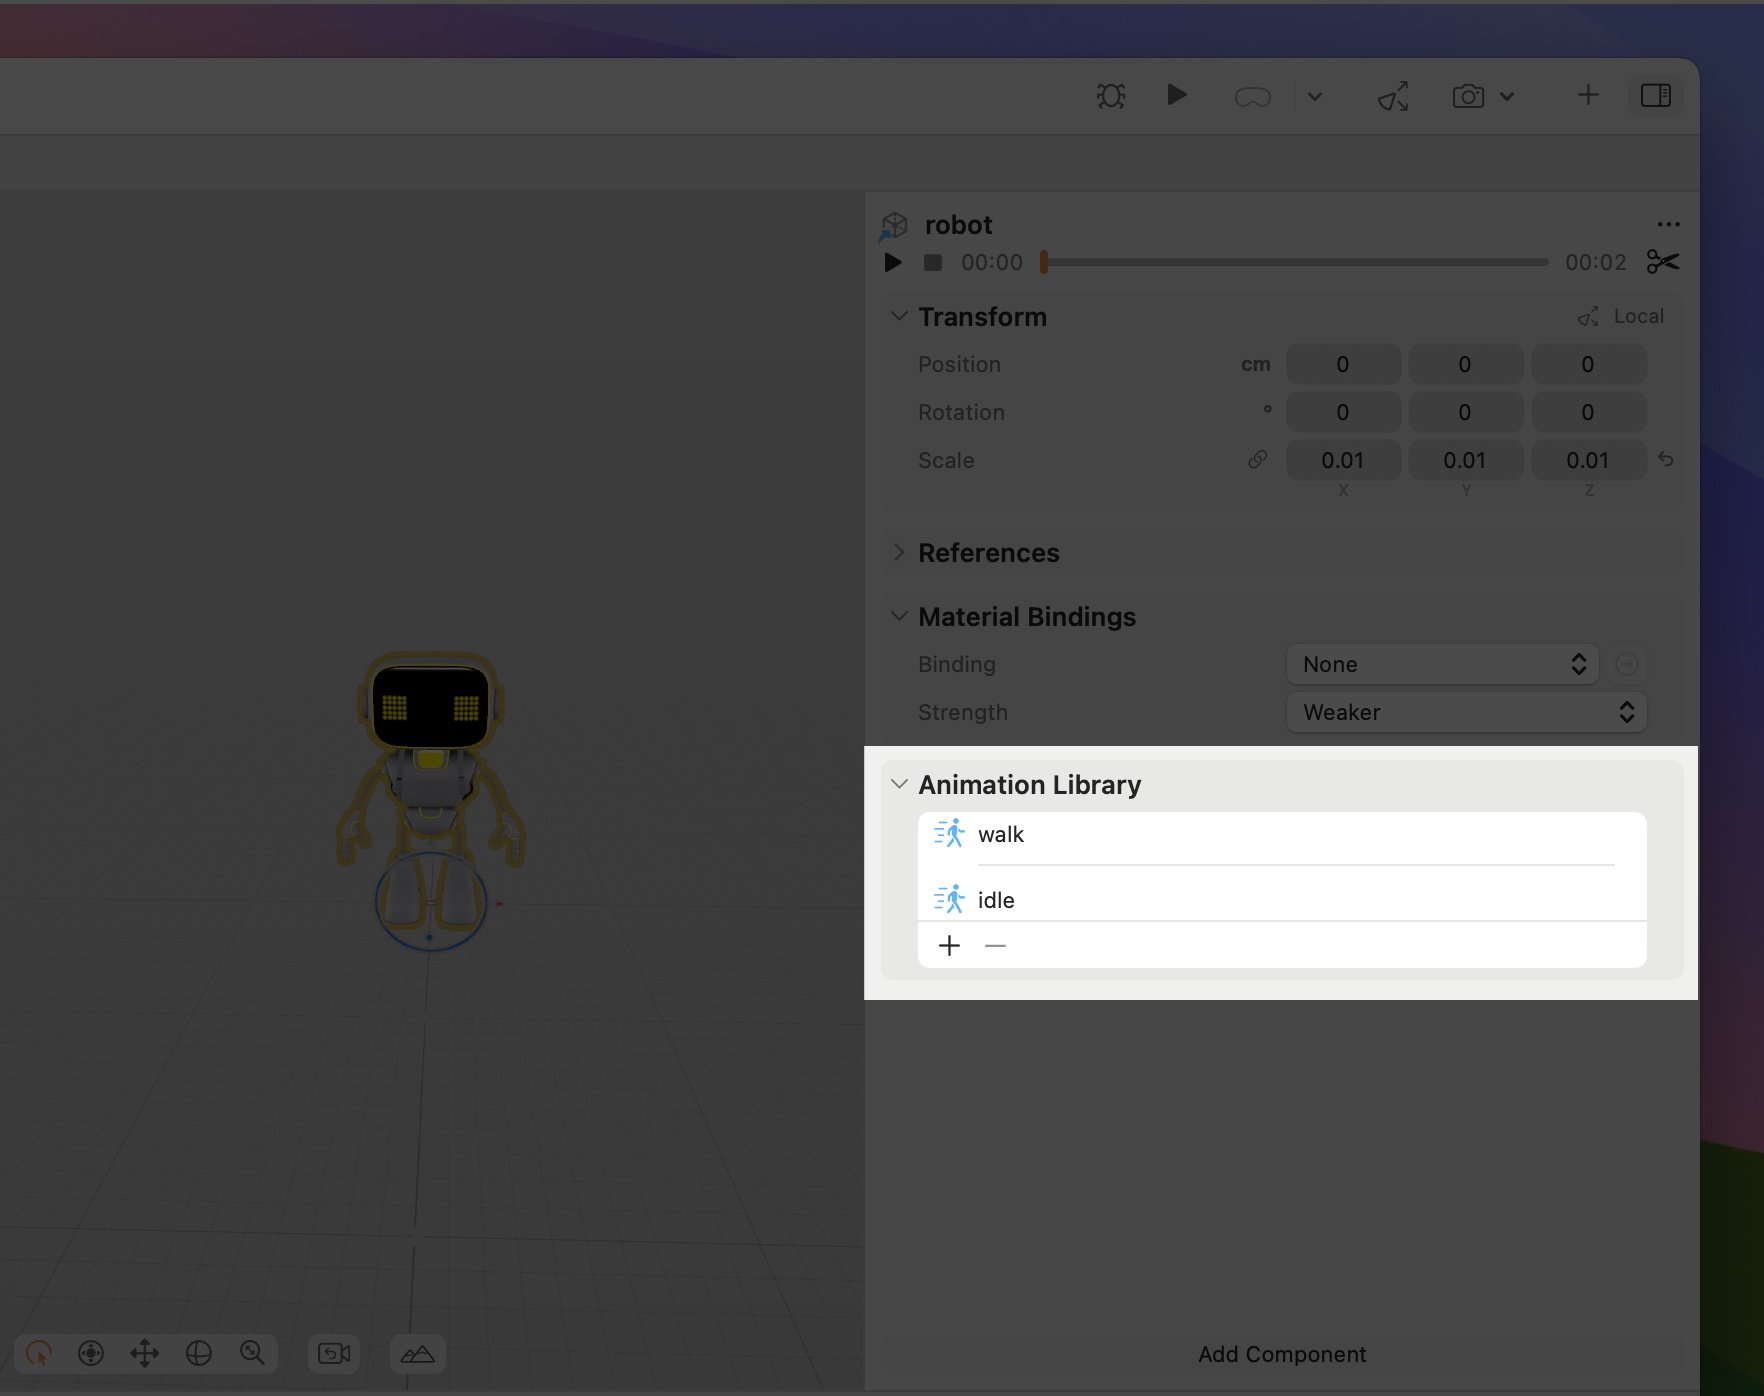Screen dimensions: 1764x1396
Task: Open the Binding dropdown set to None
Action: coord(1440,663)
